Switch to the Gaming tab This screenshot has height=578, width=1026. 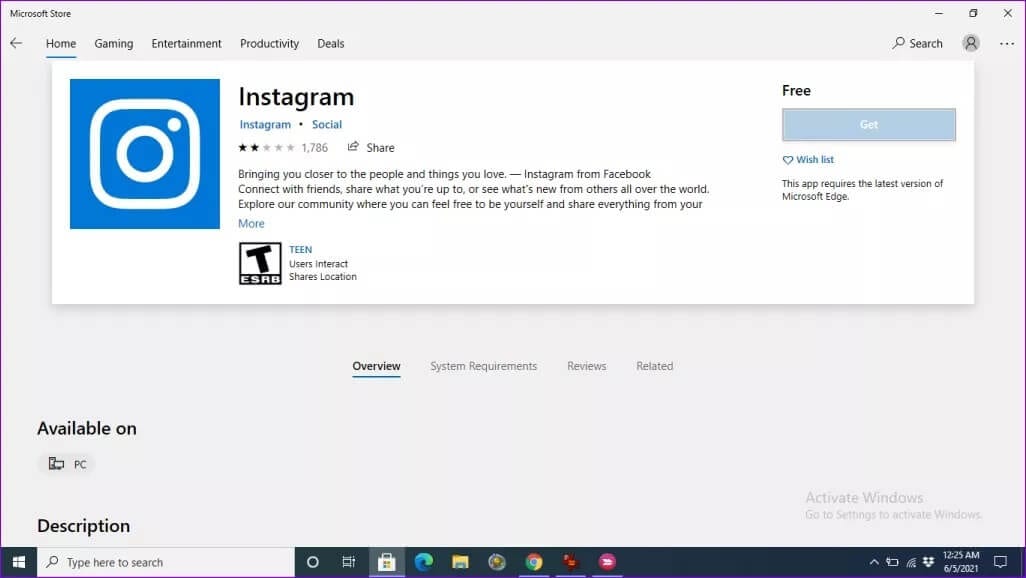pos(114,43)
